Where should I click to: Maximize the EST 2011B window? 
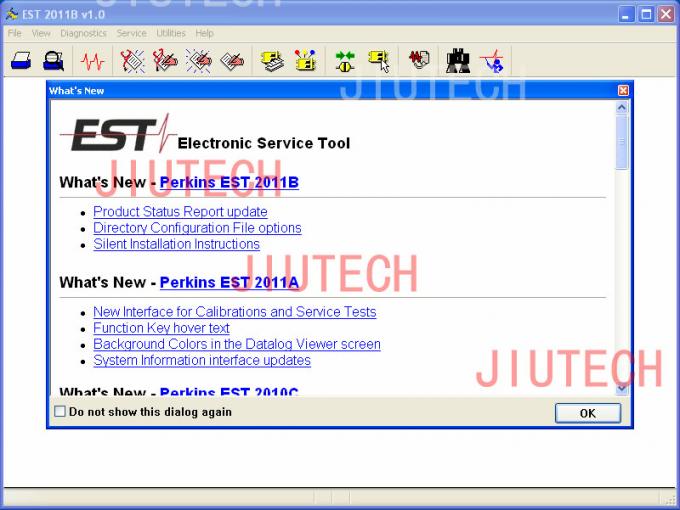646,14
